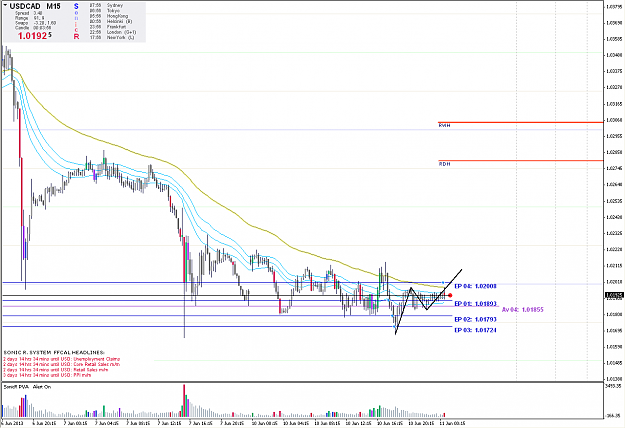Viewport: 625px width, 428px height.
Task: Select the EP 01 level label
Action: [x=475, y=304]
